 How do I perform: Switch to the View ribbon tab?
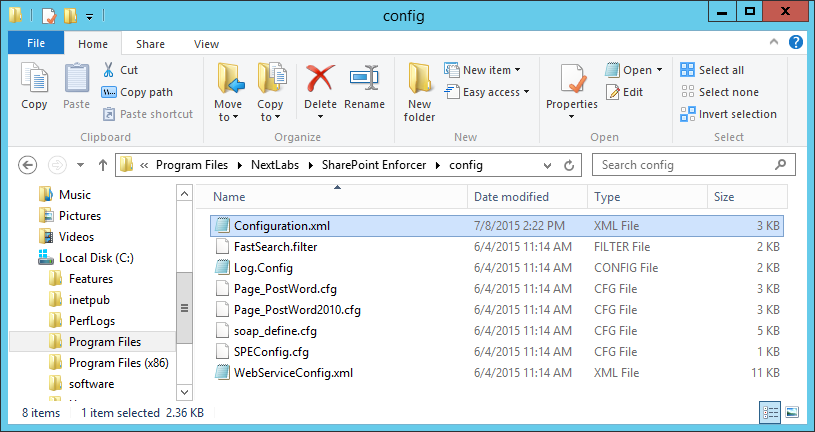click(x=206, y=44)
